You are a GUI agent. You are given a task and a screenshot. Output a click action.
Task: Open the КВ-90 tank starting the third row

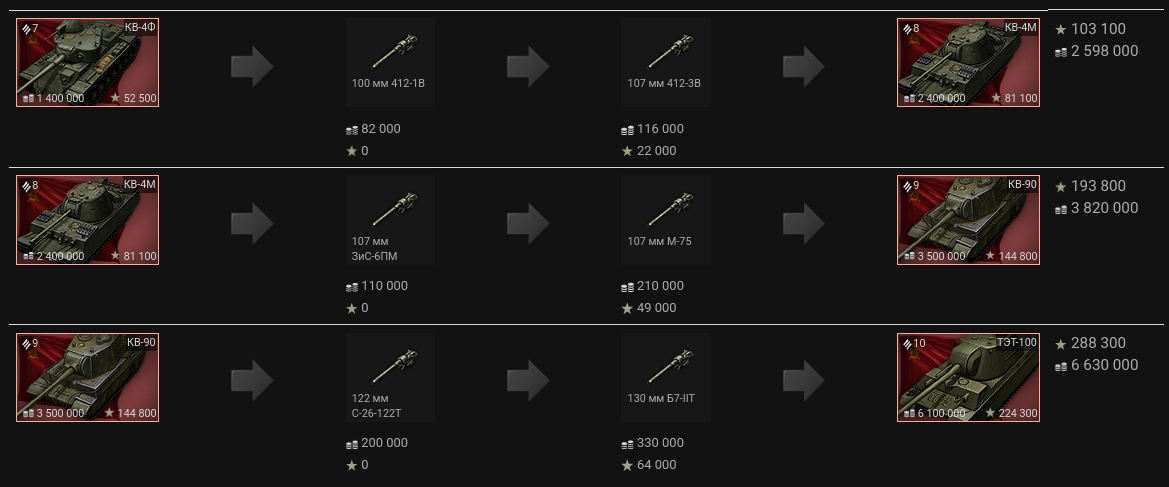87,377
